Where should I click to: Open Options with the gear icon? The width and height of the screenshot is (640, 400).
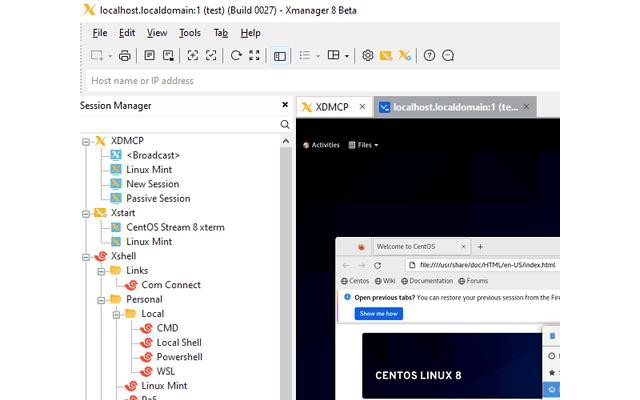pyautogui.click(x=367, y=55)
